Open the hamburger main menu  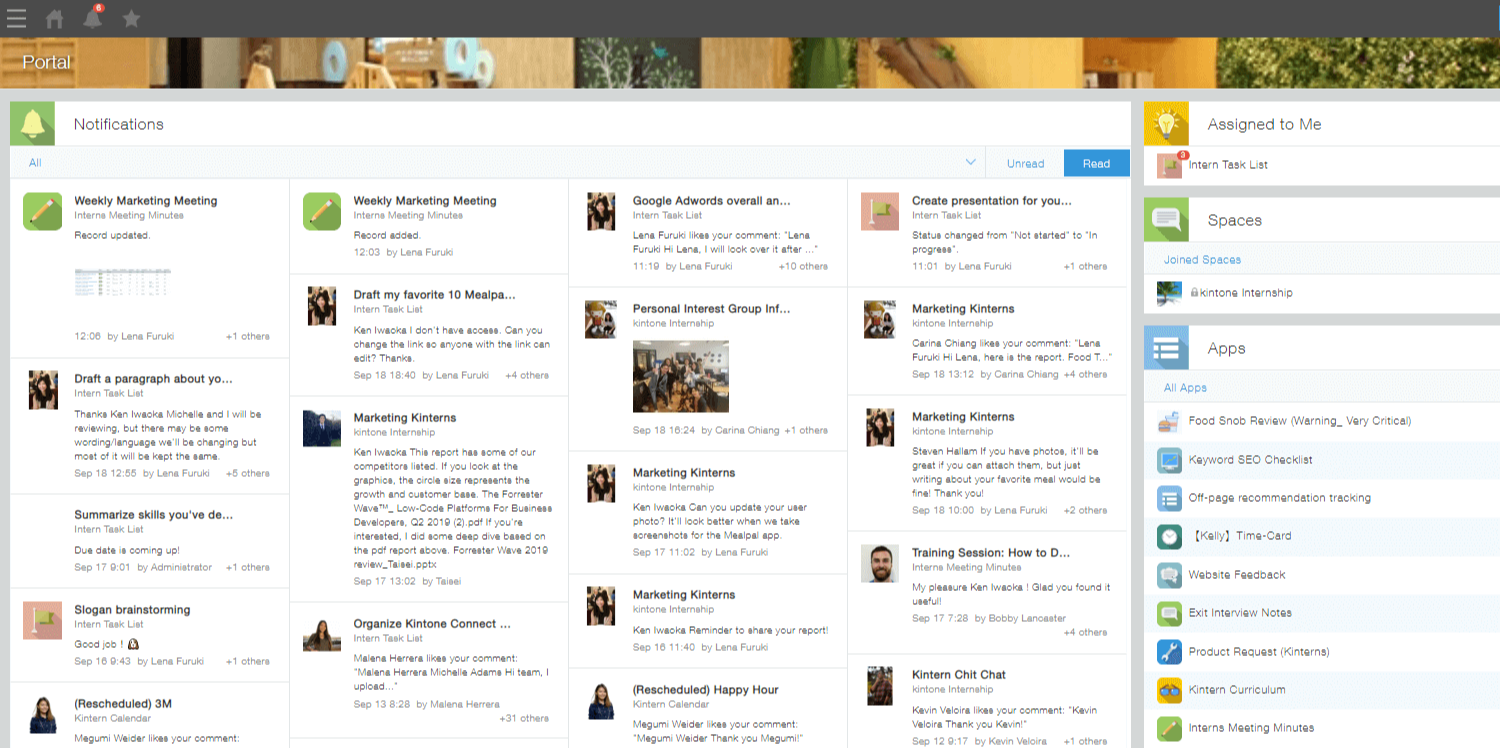click(16, 18)
